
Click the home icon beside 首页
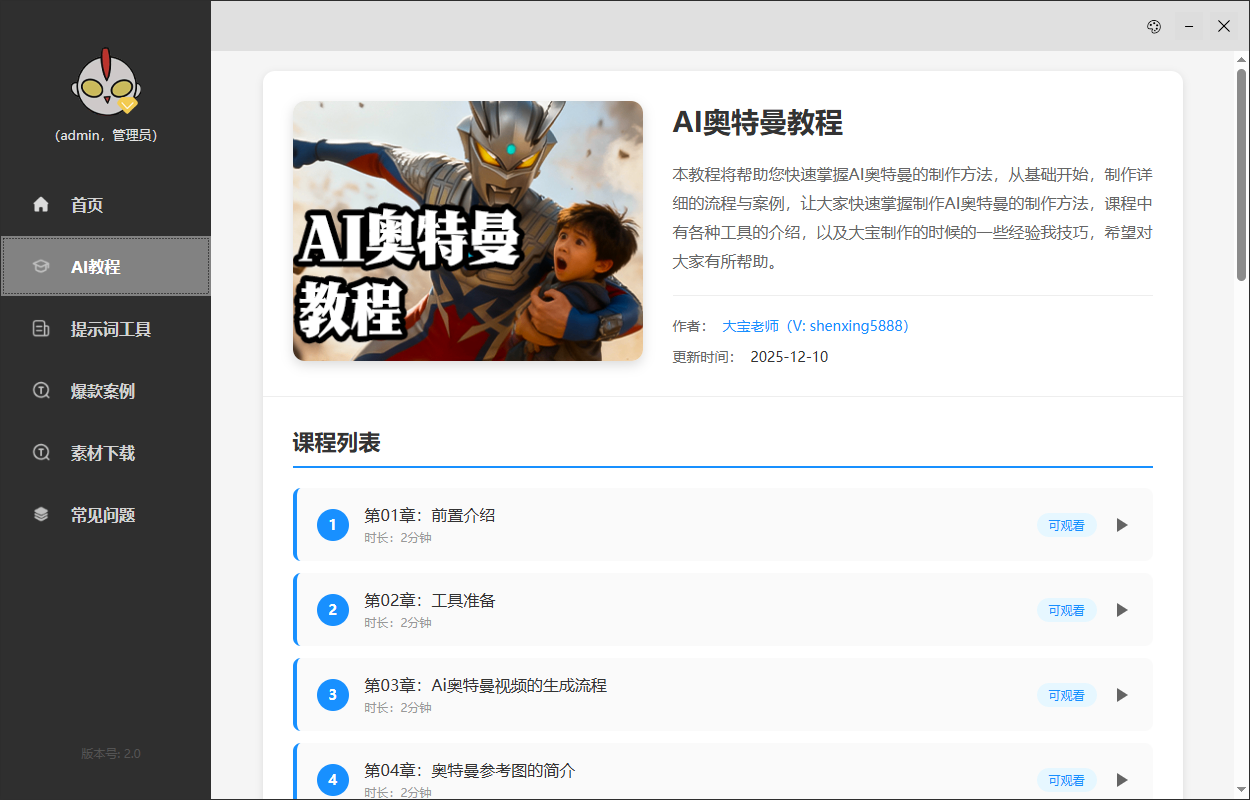point(41,205)
